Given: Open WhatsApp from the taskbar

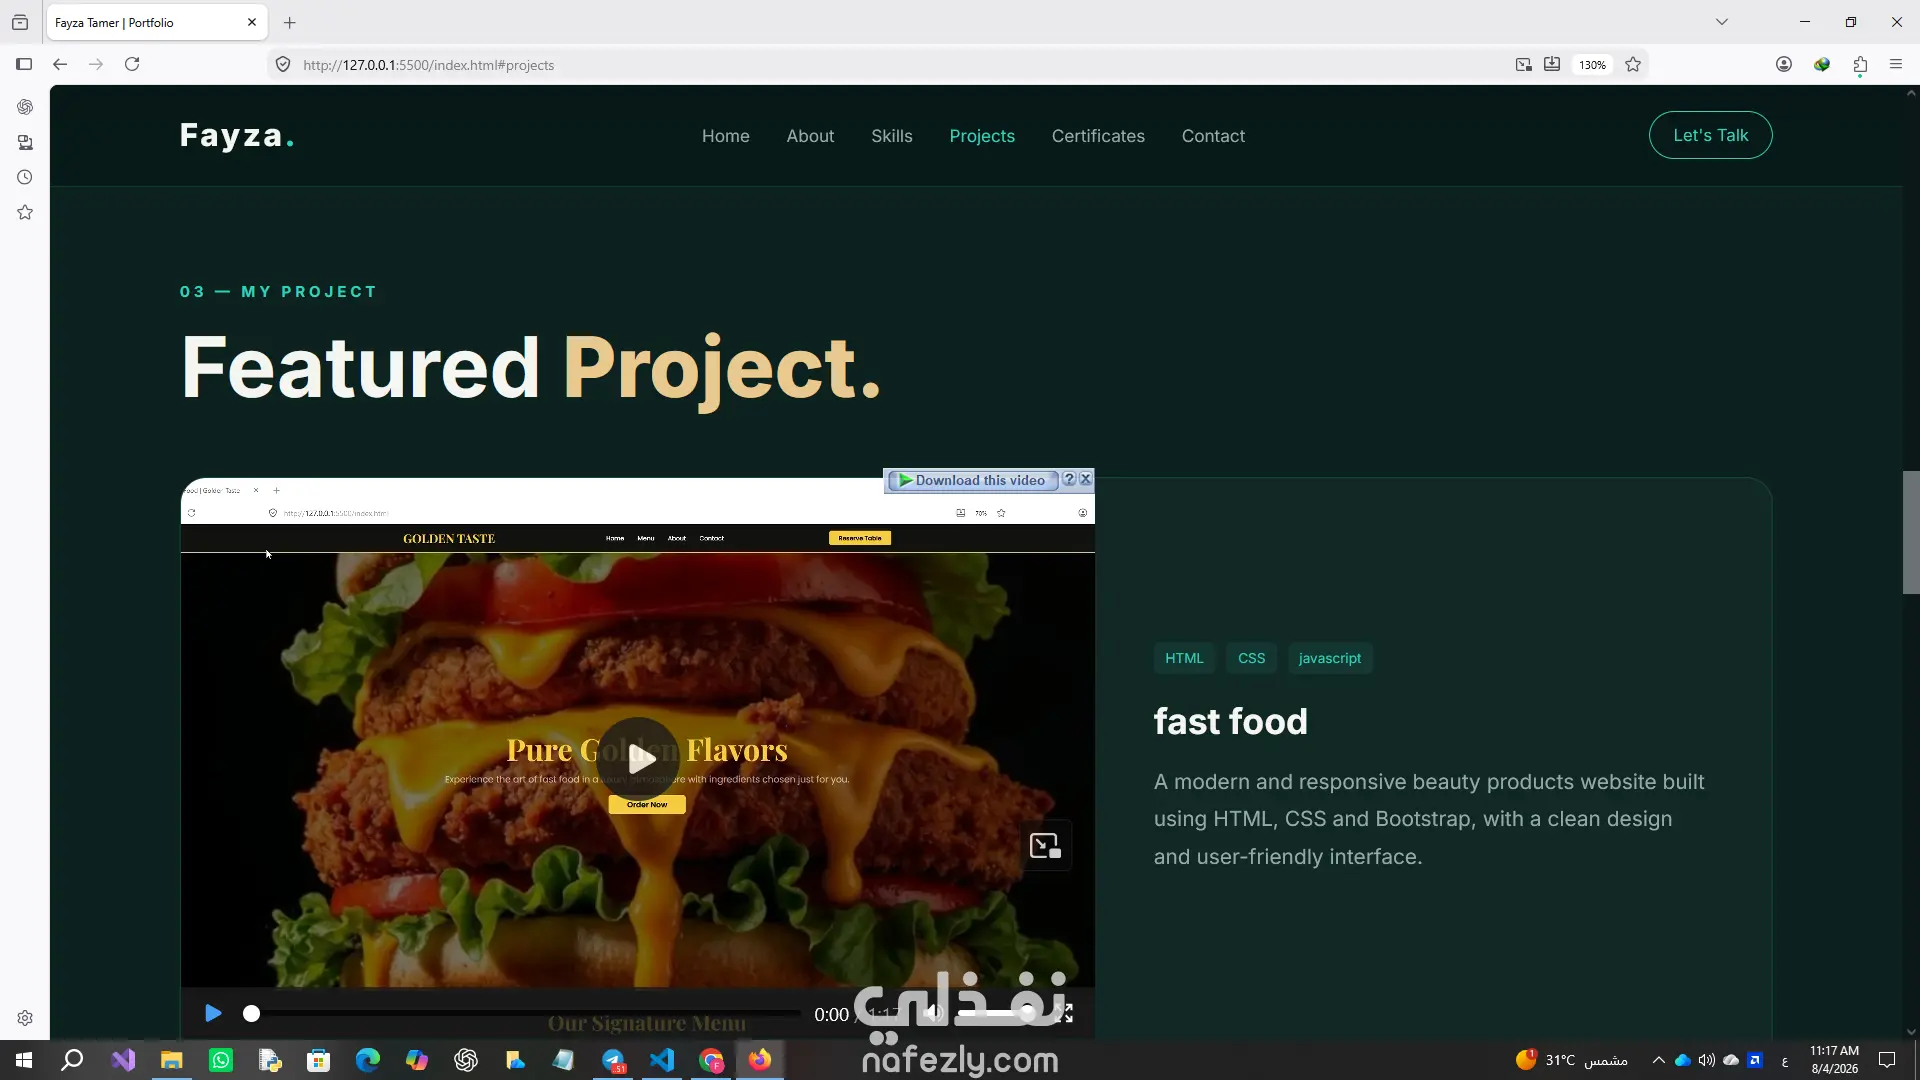Looking at the screenshot, I should click(x=221, y=1060).
